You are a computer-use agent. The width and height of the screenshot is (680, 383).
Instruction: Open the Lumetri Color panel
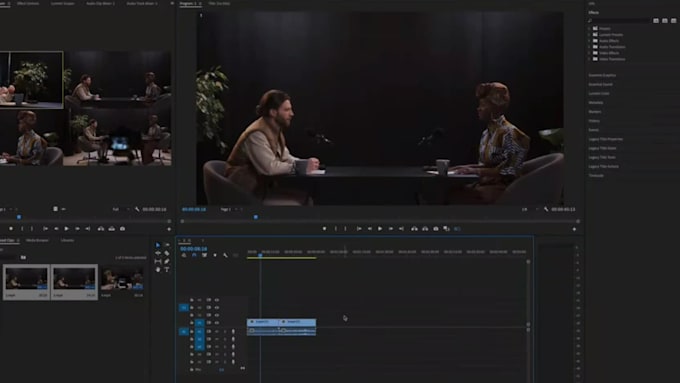(x=599, y=93)
